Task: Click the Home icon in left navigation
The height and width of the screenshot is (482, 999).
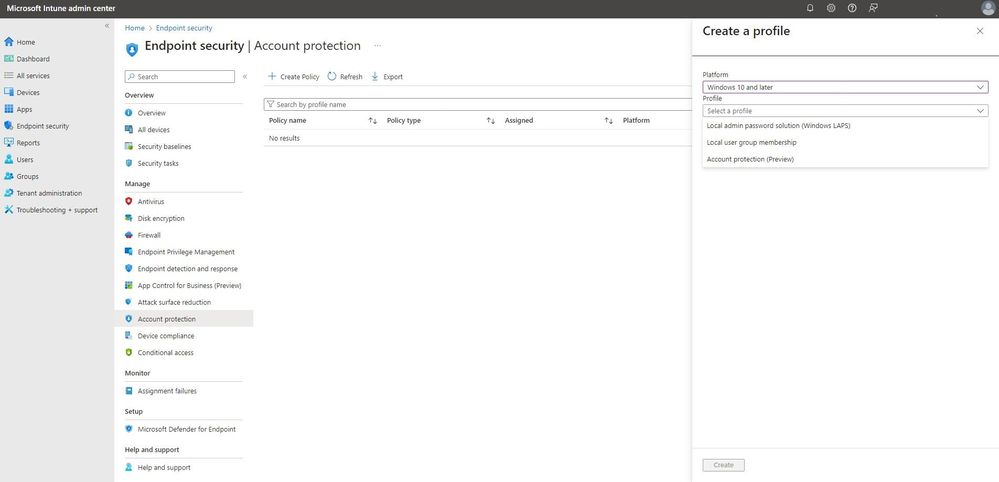Action: pyautogui.click(x=9, y=42)
